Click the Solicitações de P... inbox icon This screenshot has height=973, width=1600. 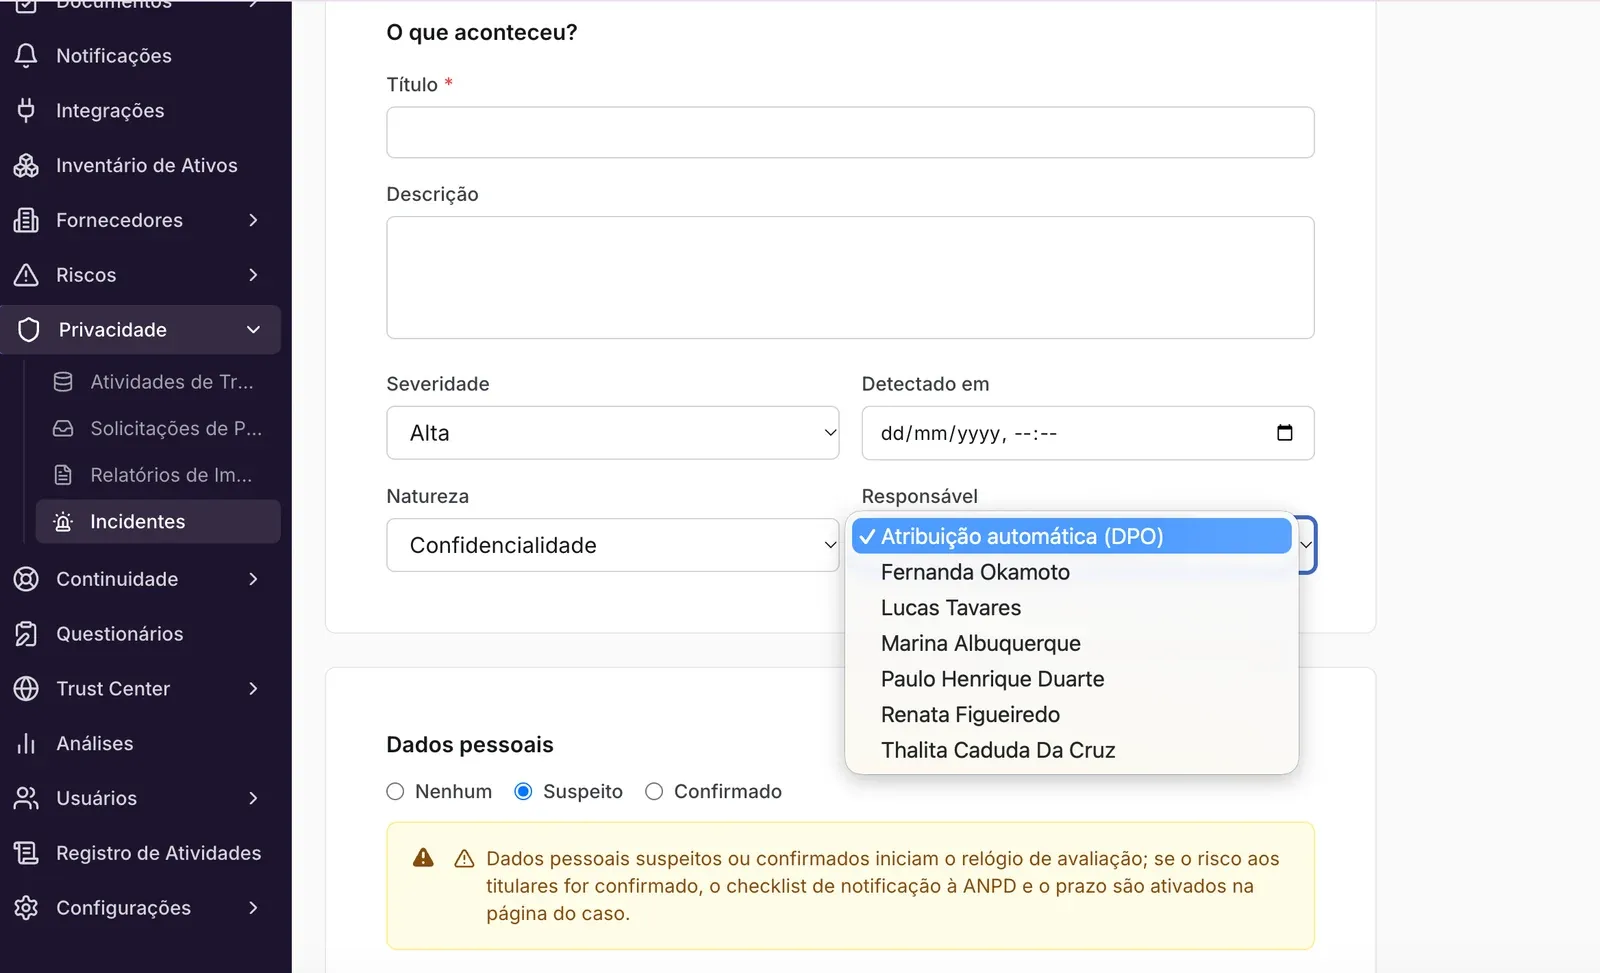coord(63,428)
